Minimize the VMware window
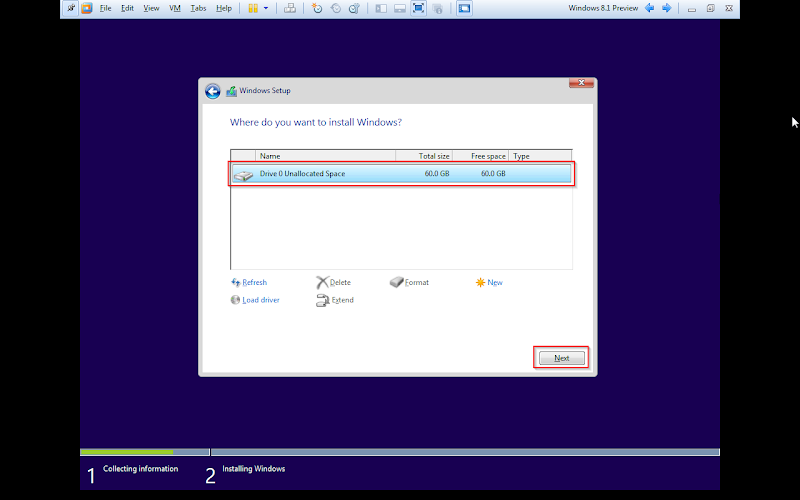 pyautogui.click(x=692, y=9)
